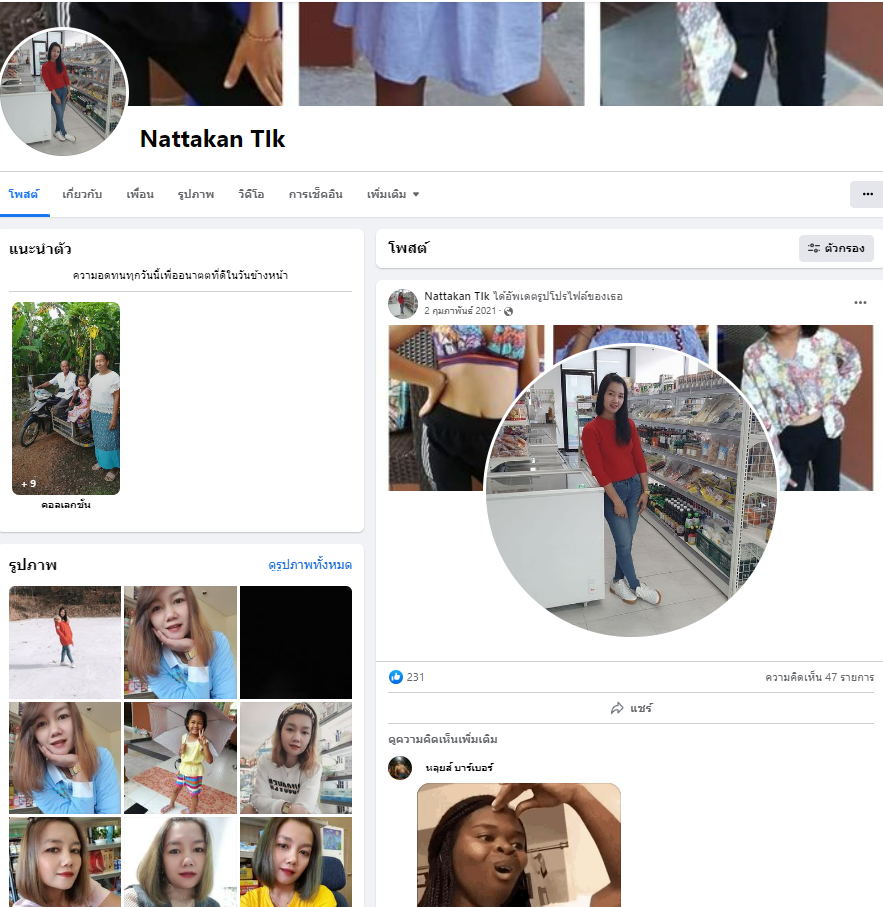
Task: Click commenter name หลุยส์ บาร์เบอร์
Action: (459, 768)
